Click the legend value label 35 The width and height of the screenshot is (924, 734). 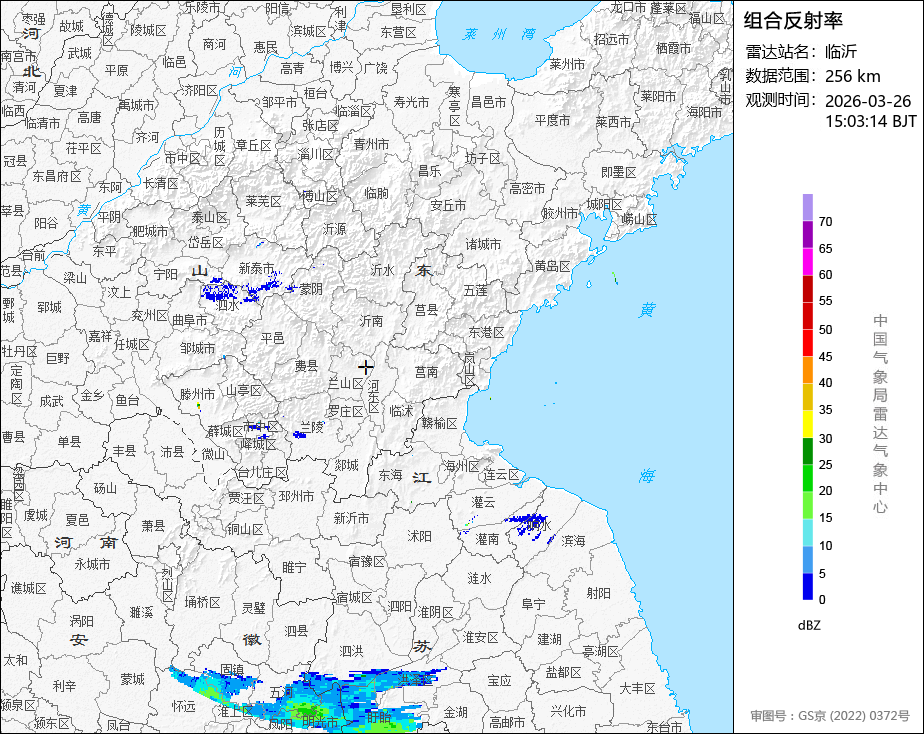tap(826, 410)
